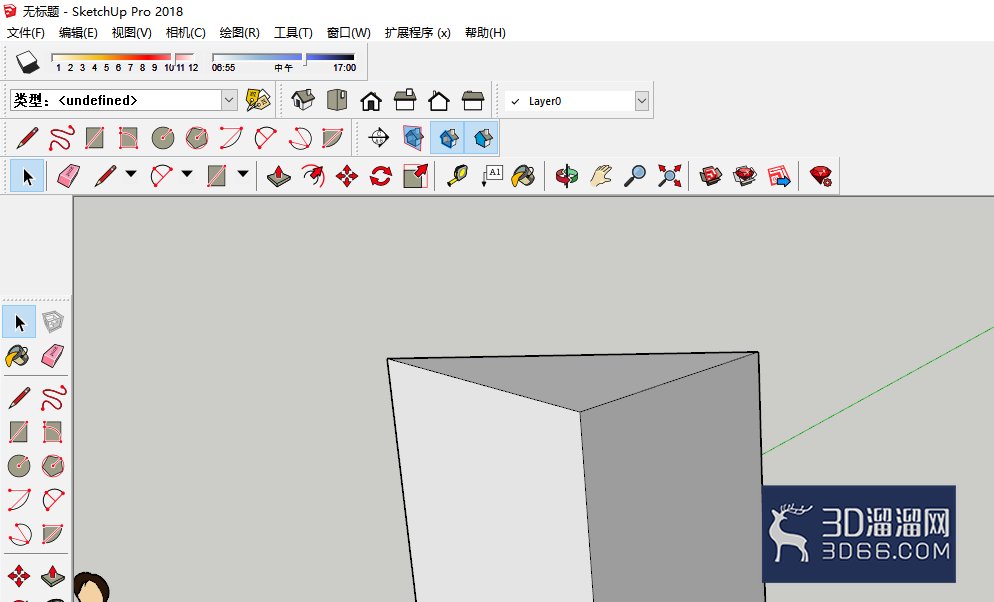This screenshot has width=994, height=602.
Task: Switch to the Iso view house icon
Action: click(x=303, y=100)
